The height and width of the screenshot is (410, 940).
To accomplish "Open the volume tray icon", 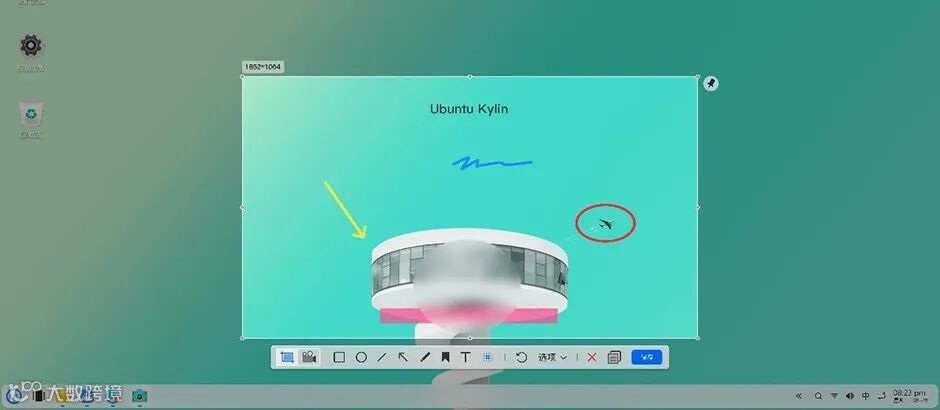I will [x=849, y=396].
